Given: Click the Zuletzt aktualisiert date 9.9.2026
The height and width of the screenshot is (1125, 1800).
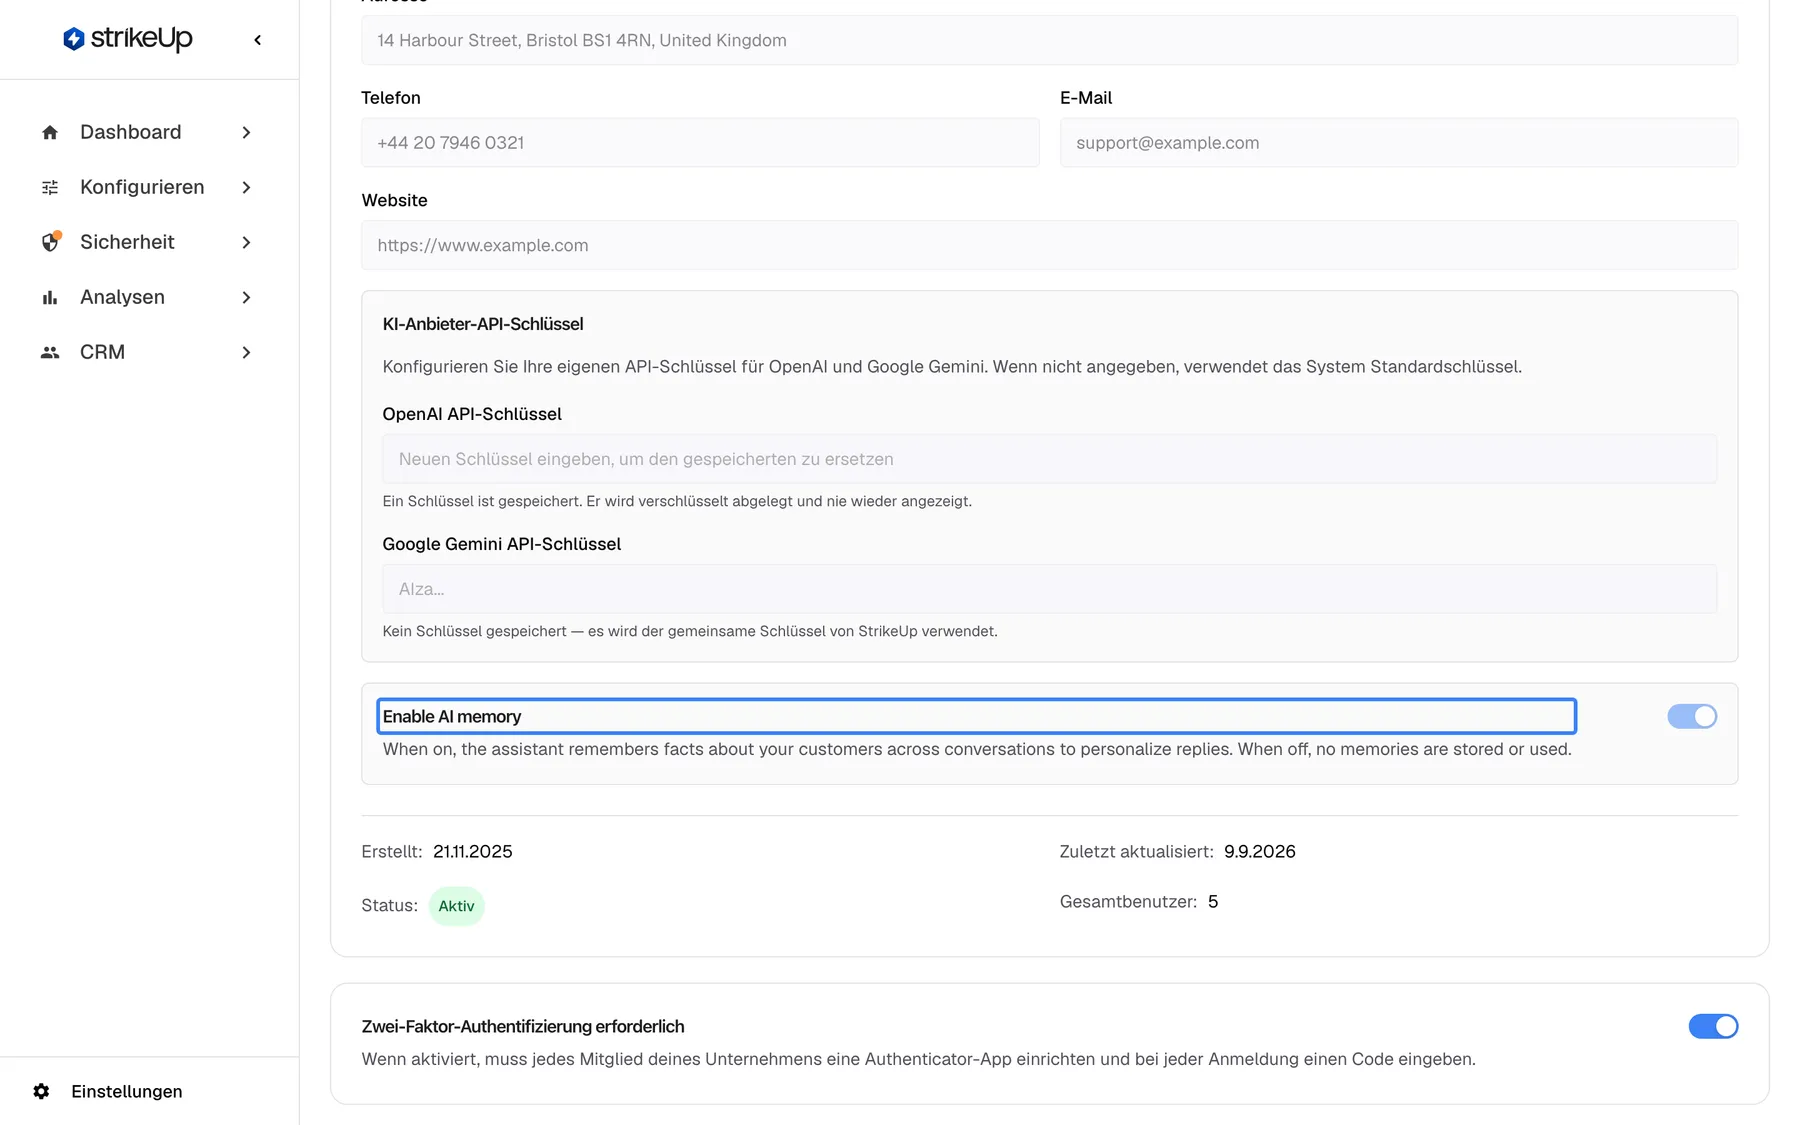Looking at the screenshot, I should [x=1260, y=852].
